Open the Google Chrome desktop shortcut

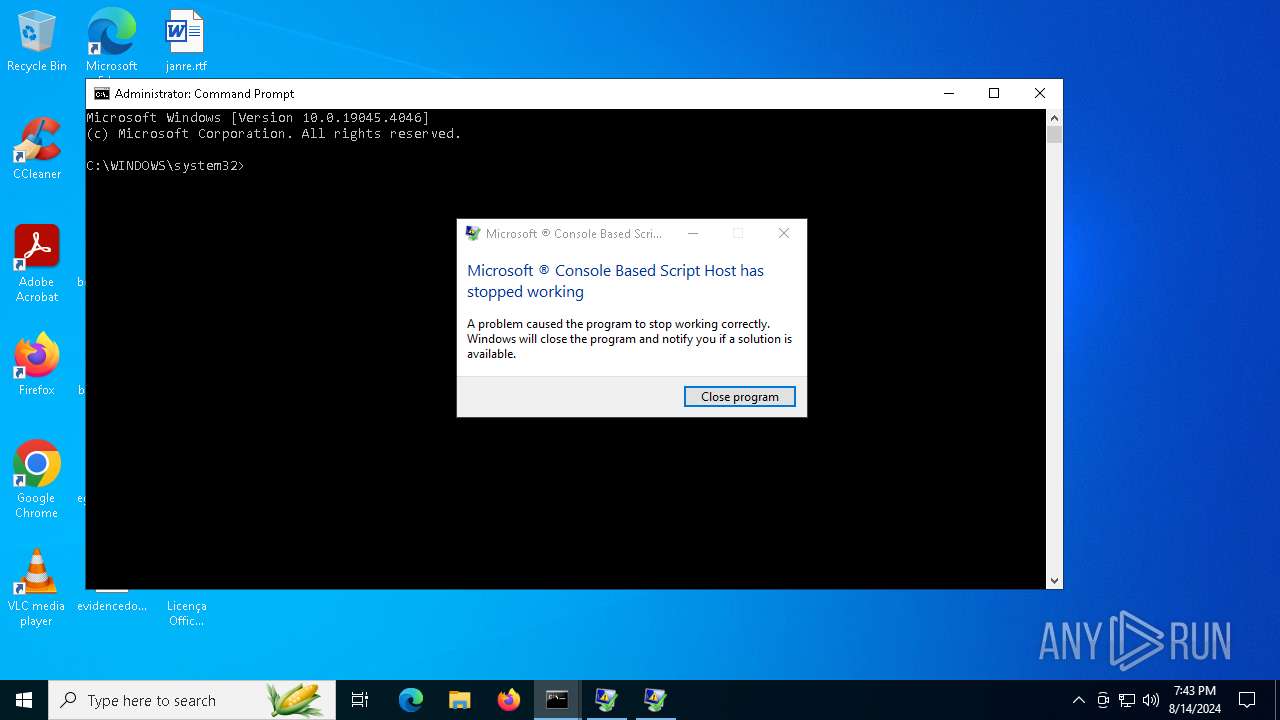(37, 480)
